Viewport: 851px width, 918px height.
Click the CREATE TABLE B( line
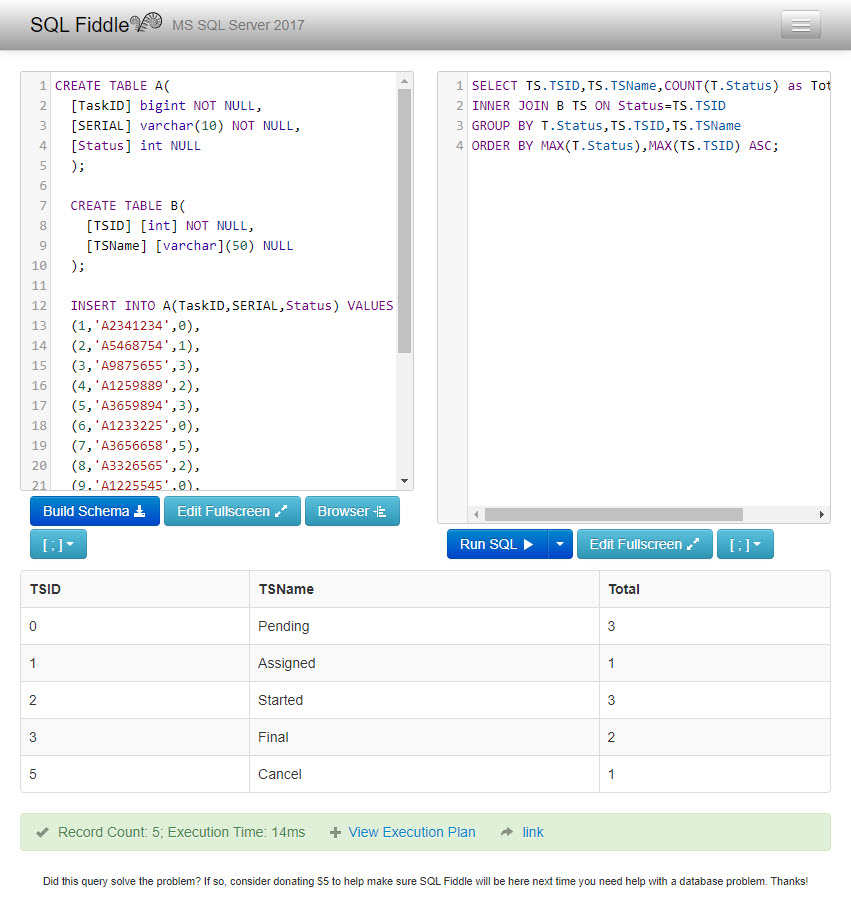[128, 205]
